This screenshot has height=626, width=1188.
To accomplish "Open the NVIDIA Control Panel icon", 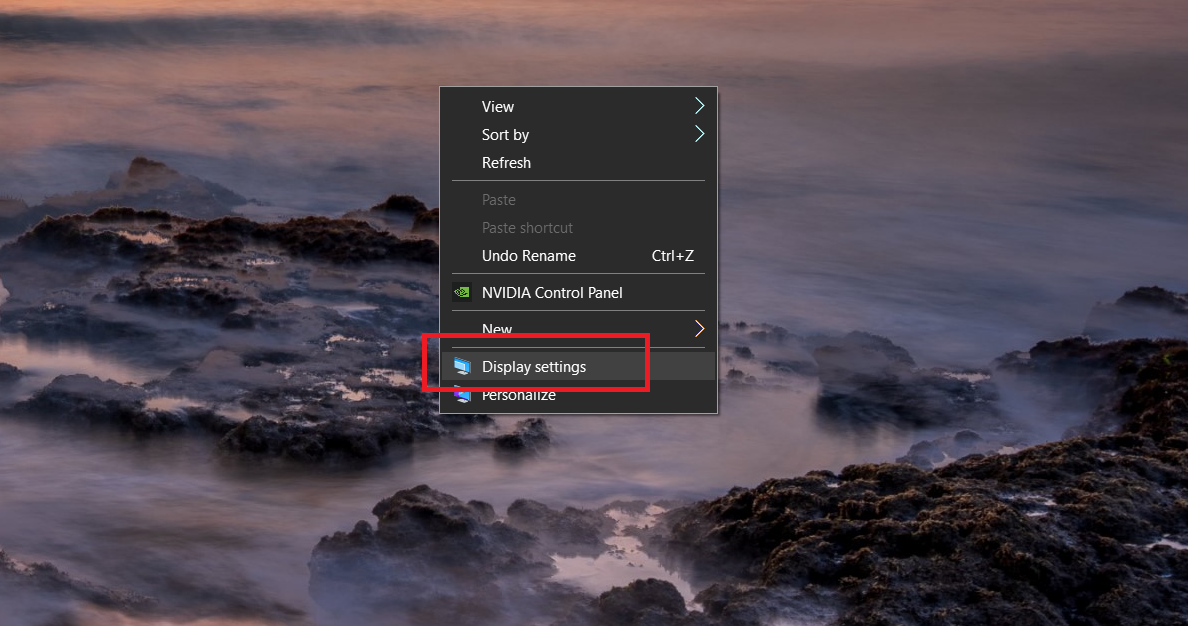I will tap(463, 292).
